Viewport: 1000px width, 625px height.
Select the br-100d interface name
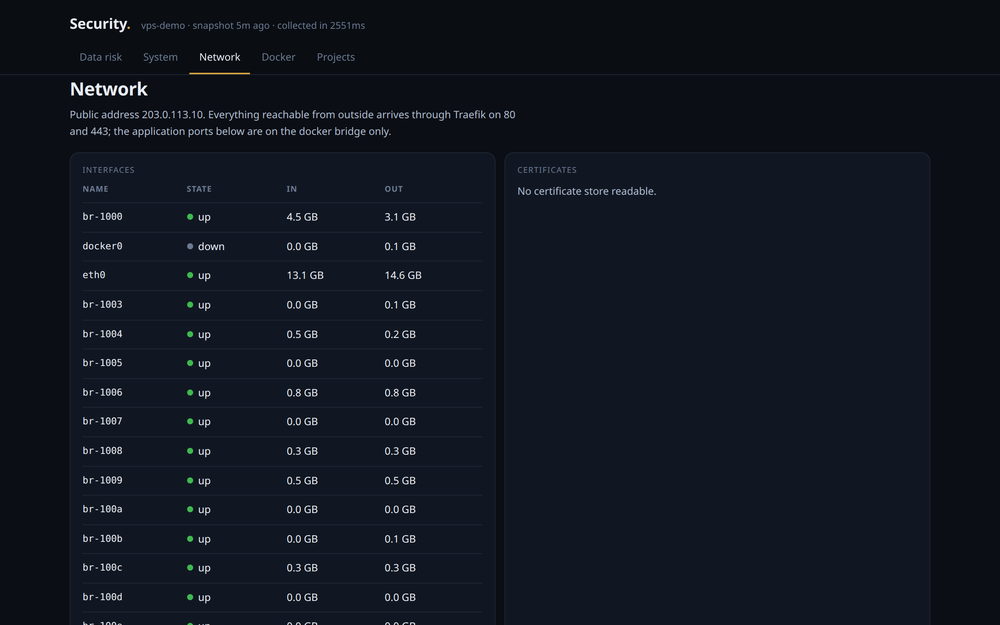(x=102, y=597)
